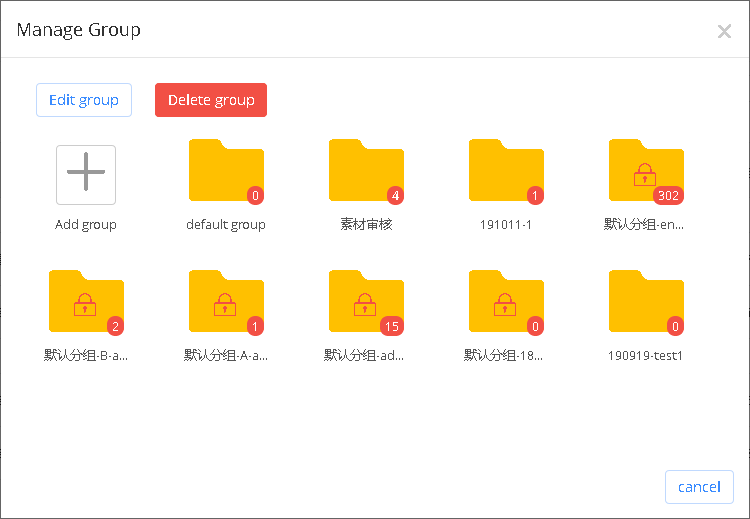Screen dimensions: 750x519
Task: Select the 素材审核 folder icon
Action: [x=366, y=170]
